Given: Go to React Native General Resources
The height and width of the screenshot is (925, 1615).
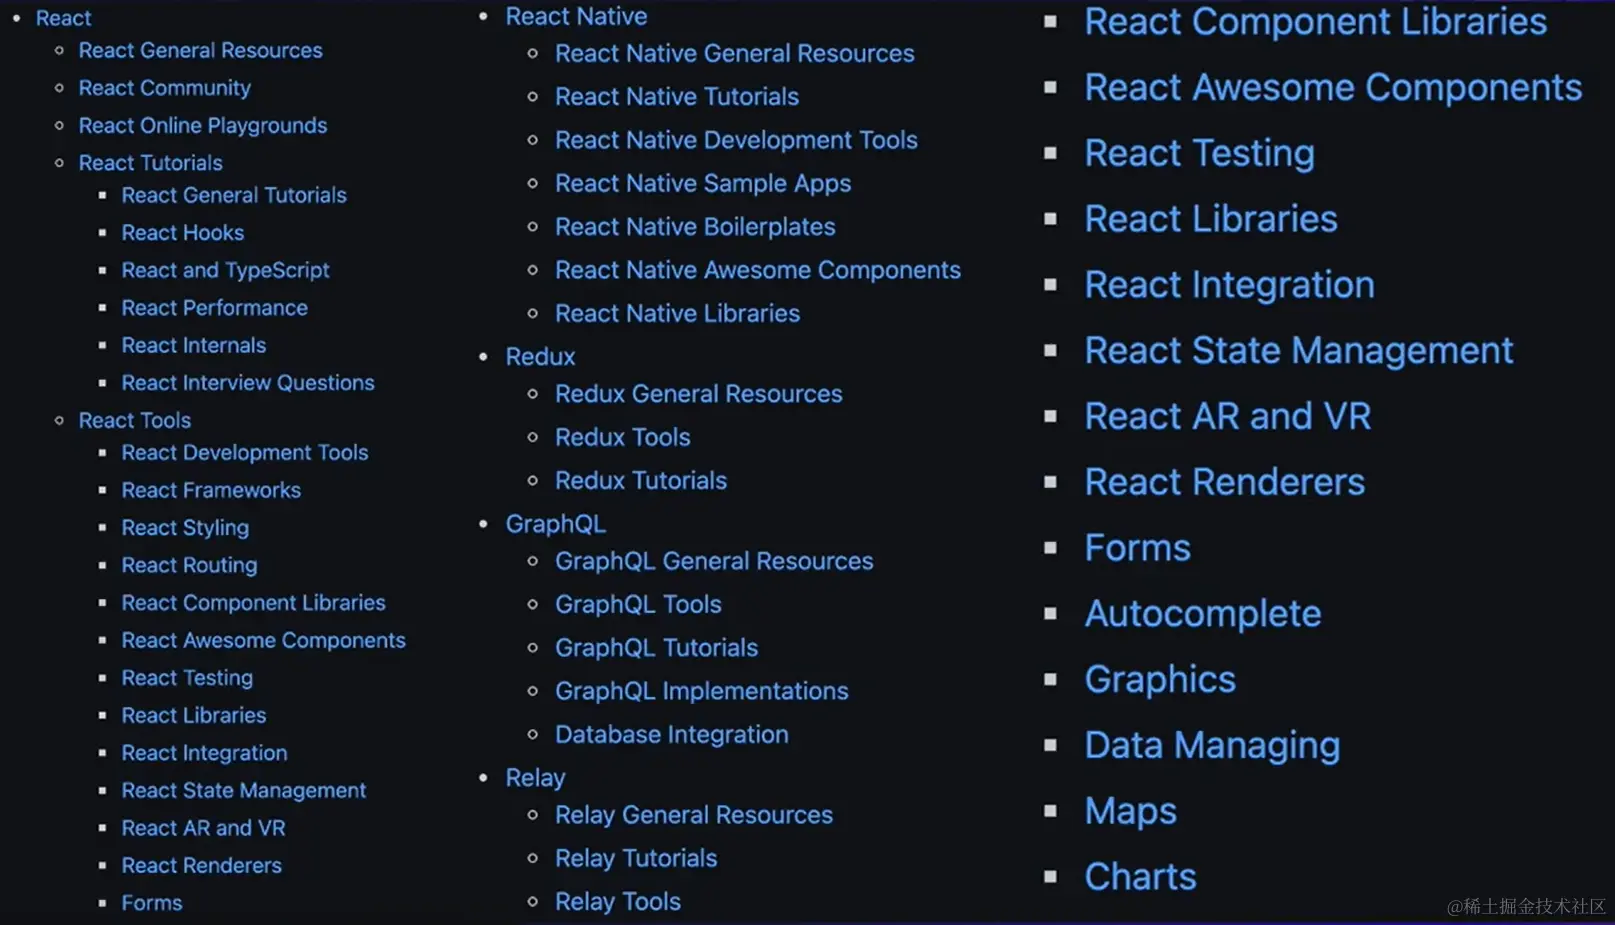Looking at the screenshot, I should point(734,53).
